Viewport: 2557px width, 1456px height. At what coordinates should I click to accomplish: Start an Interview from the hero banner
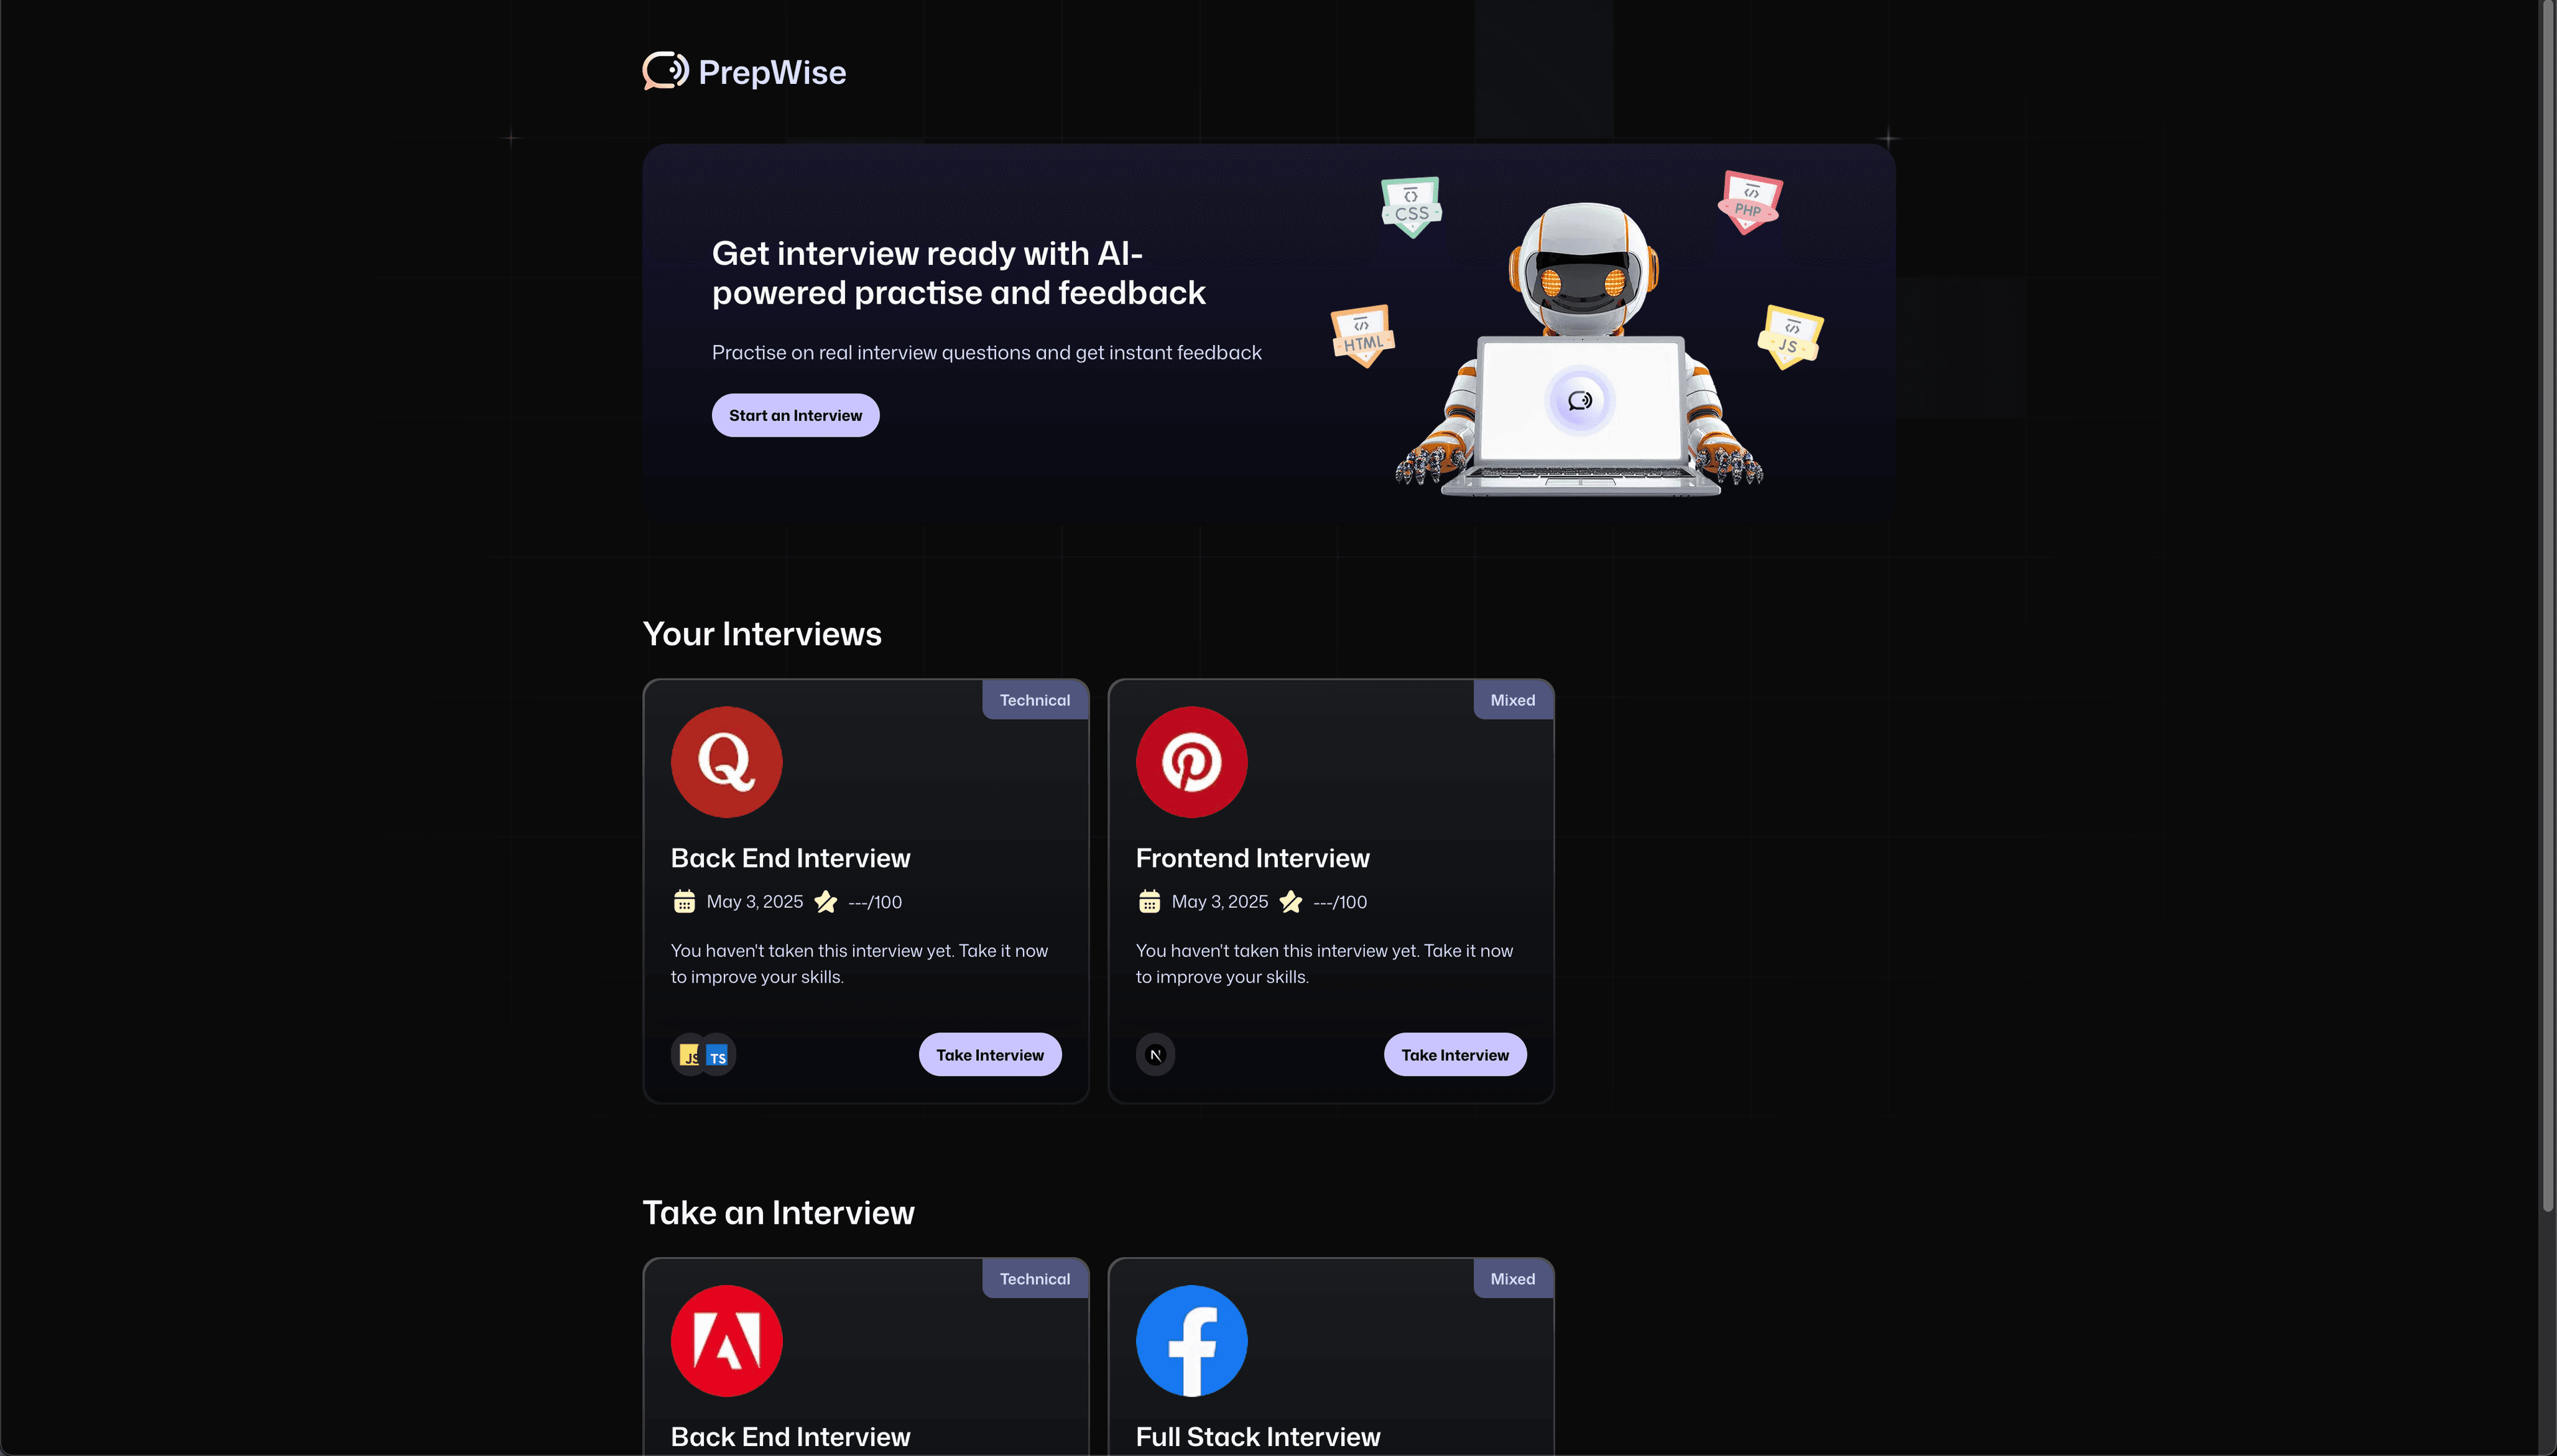[x=795, y=415]
